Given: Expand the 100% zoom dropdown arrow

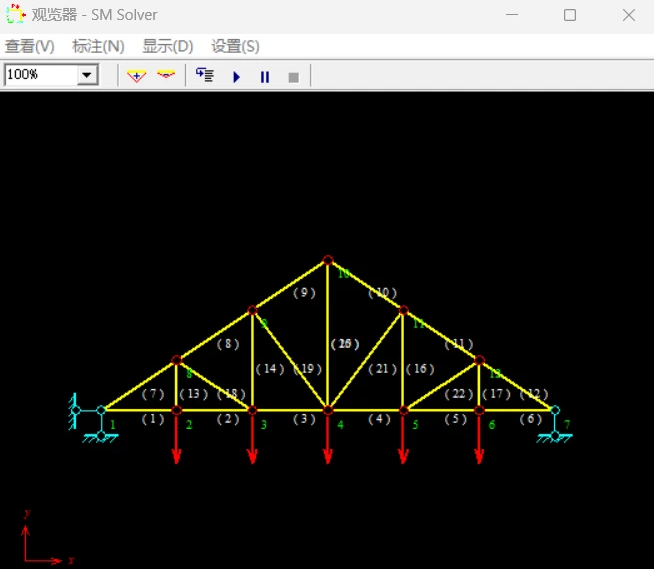Looking at the screenshot, I should coord(87,76).
